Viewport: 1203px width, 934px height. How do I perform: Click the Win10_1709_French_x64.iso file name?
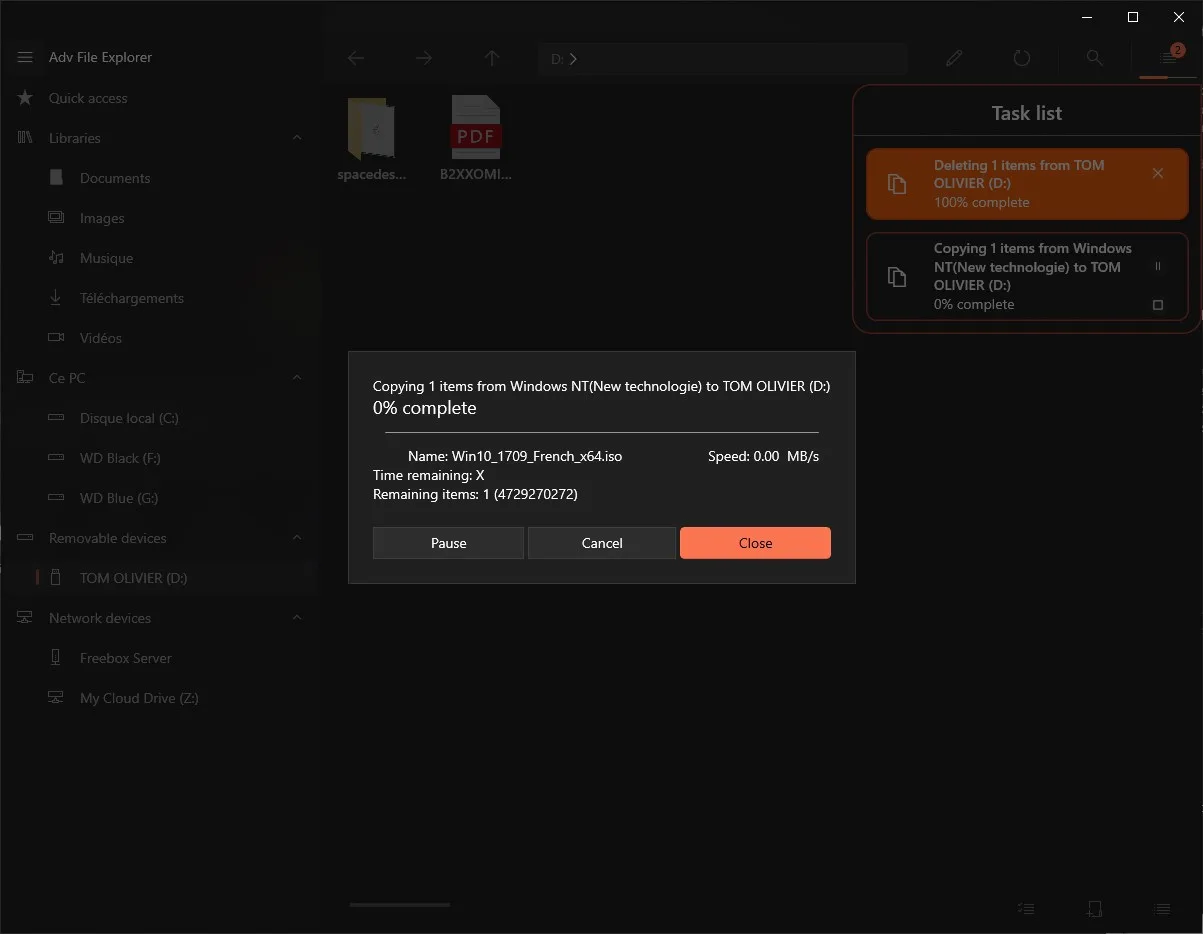[537, 456]
